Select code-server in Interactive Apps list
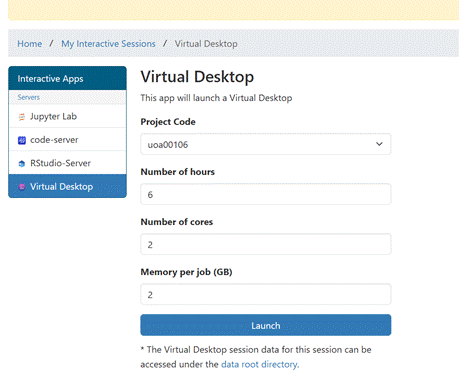459x378 pixels. click(x=67, y=140)
